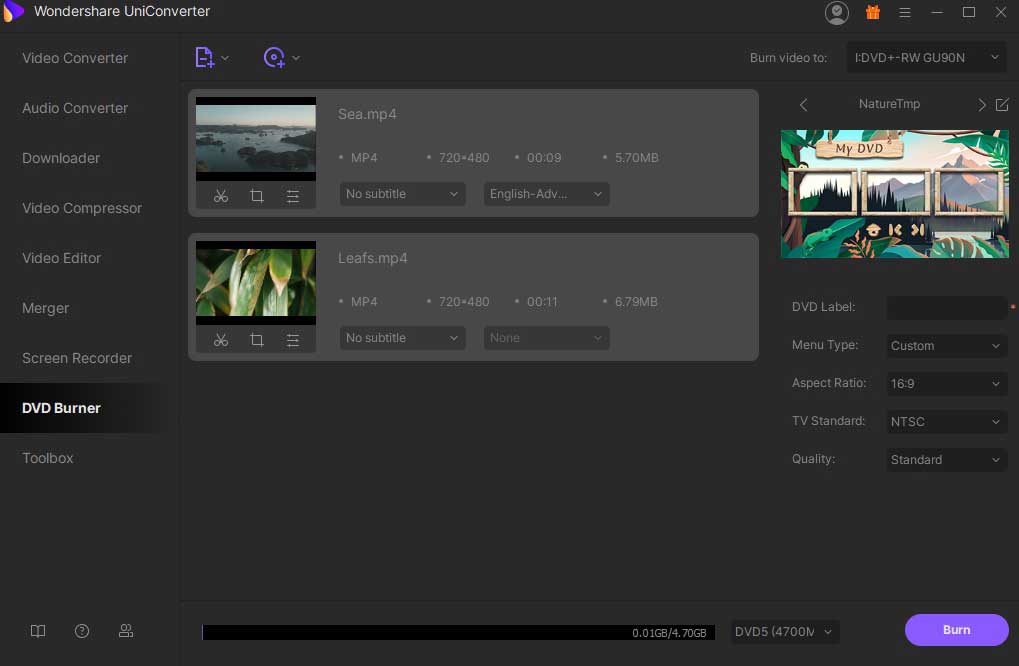Open the help question mark icon
Viewport: 1019px width, 666px height.
82,631
